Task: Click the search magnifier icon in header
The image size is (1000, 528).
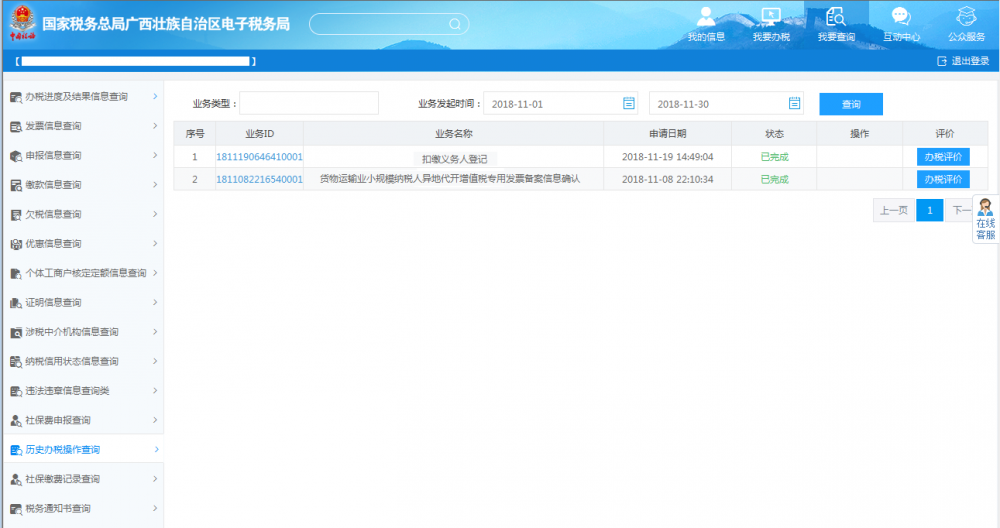Action: (453, 25)
